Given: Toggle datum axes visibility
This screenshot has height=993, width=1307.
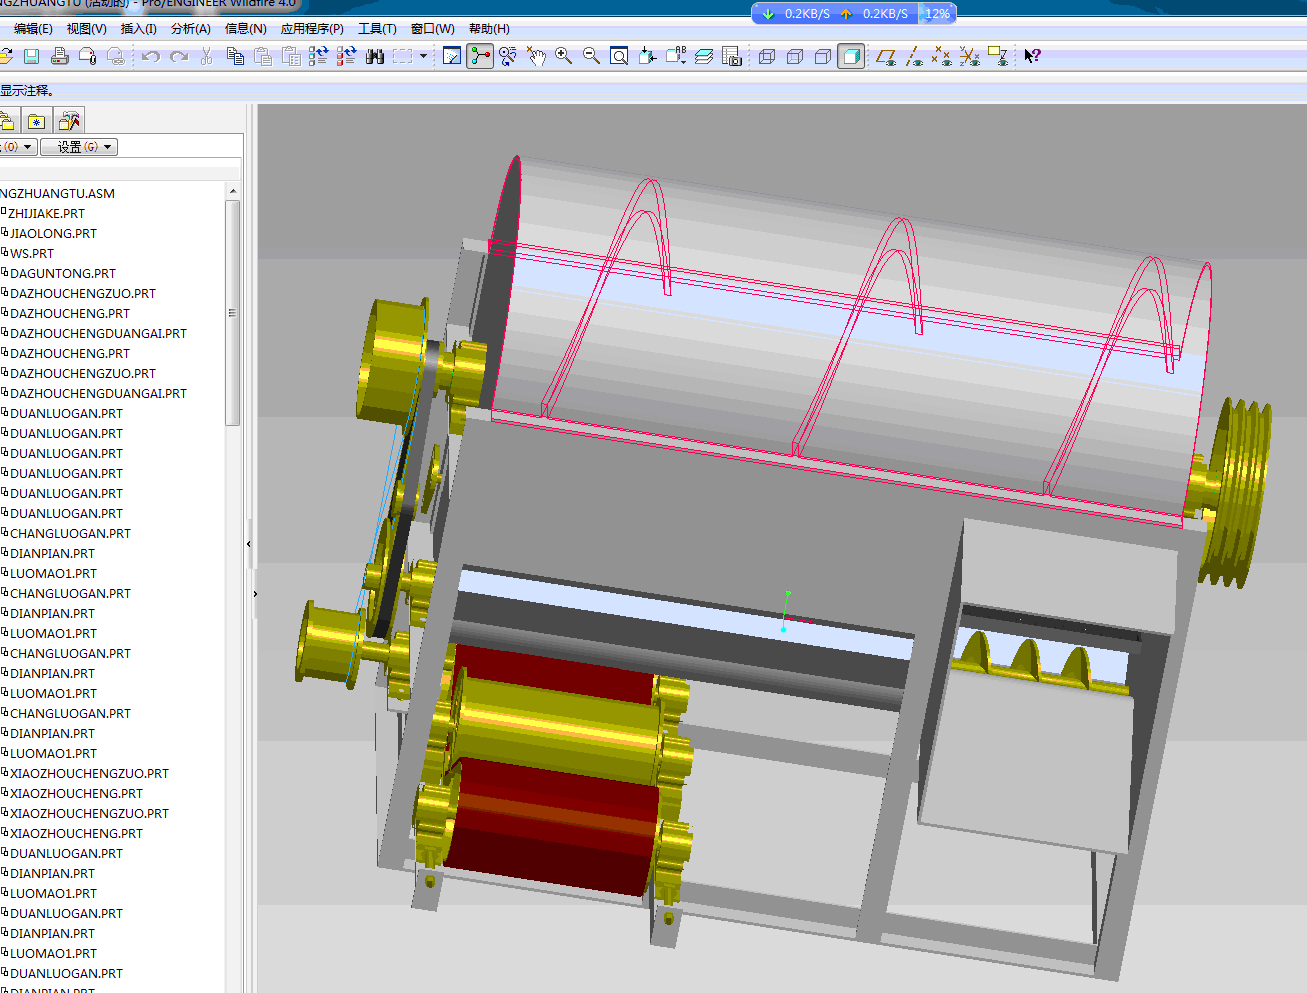Looking at the screenshot, I should pos(914,56).
